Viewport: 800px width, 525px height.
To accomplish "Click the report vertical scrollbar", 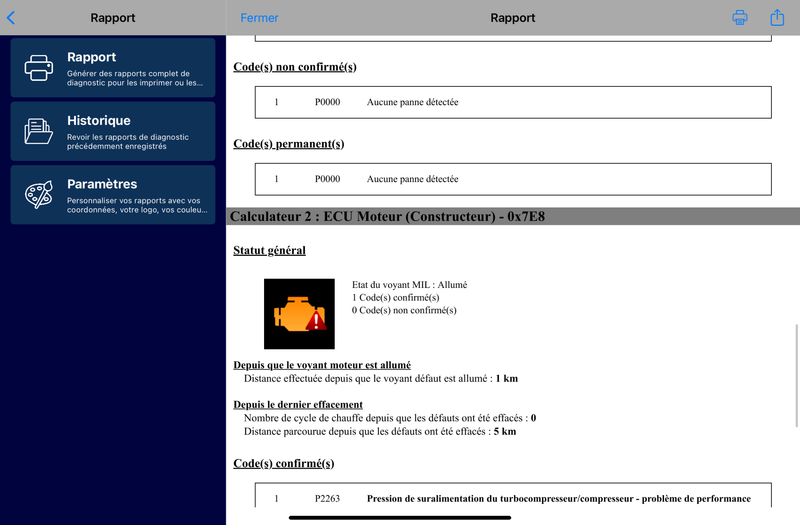I will [x=796, y=375].
